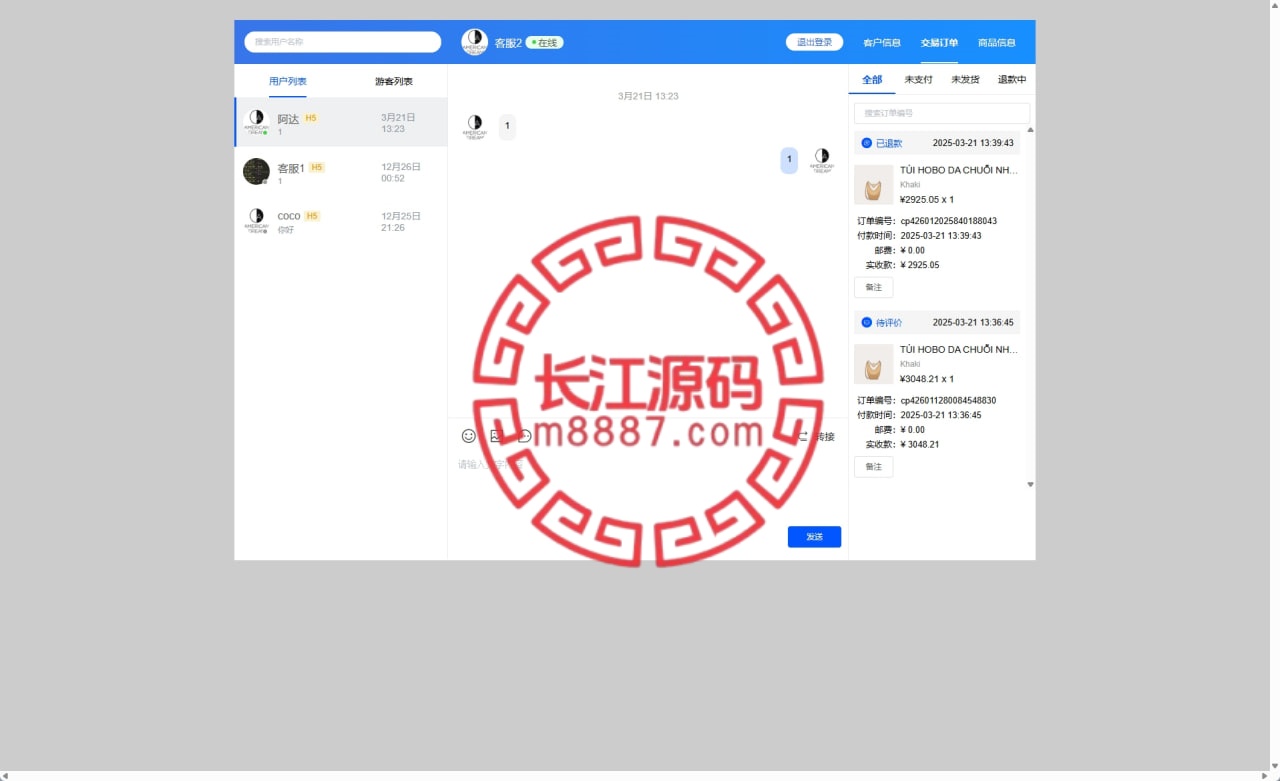Viewport: 1280px width, 781px height.
Task: Click 12月26日 00:52 time for 客服1
Action: point(401,172)
